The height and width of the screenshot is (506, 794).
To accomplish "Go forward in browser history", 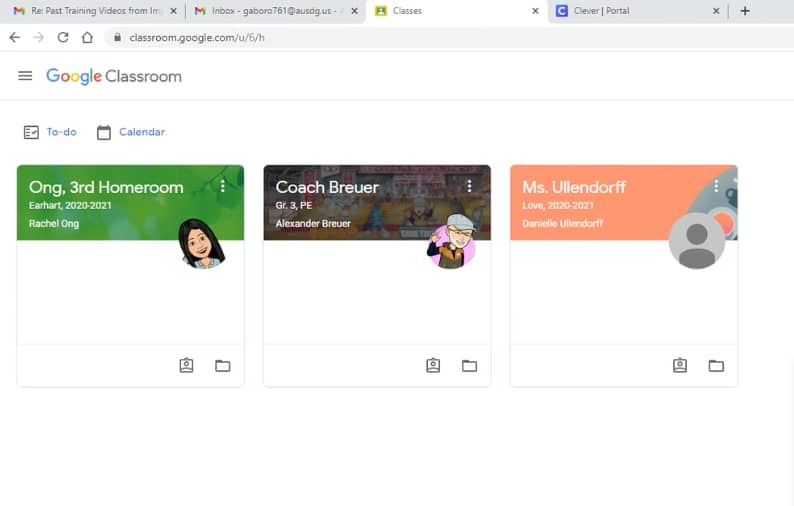I will tap(38, 37).
